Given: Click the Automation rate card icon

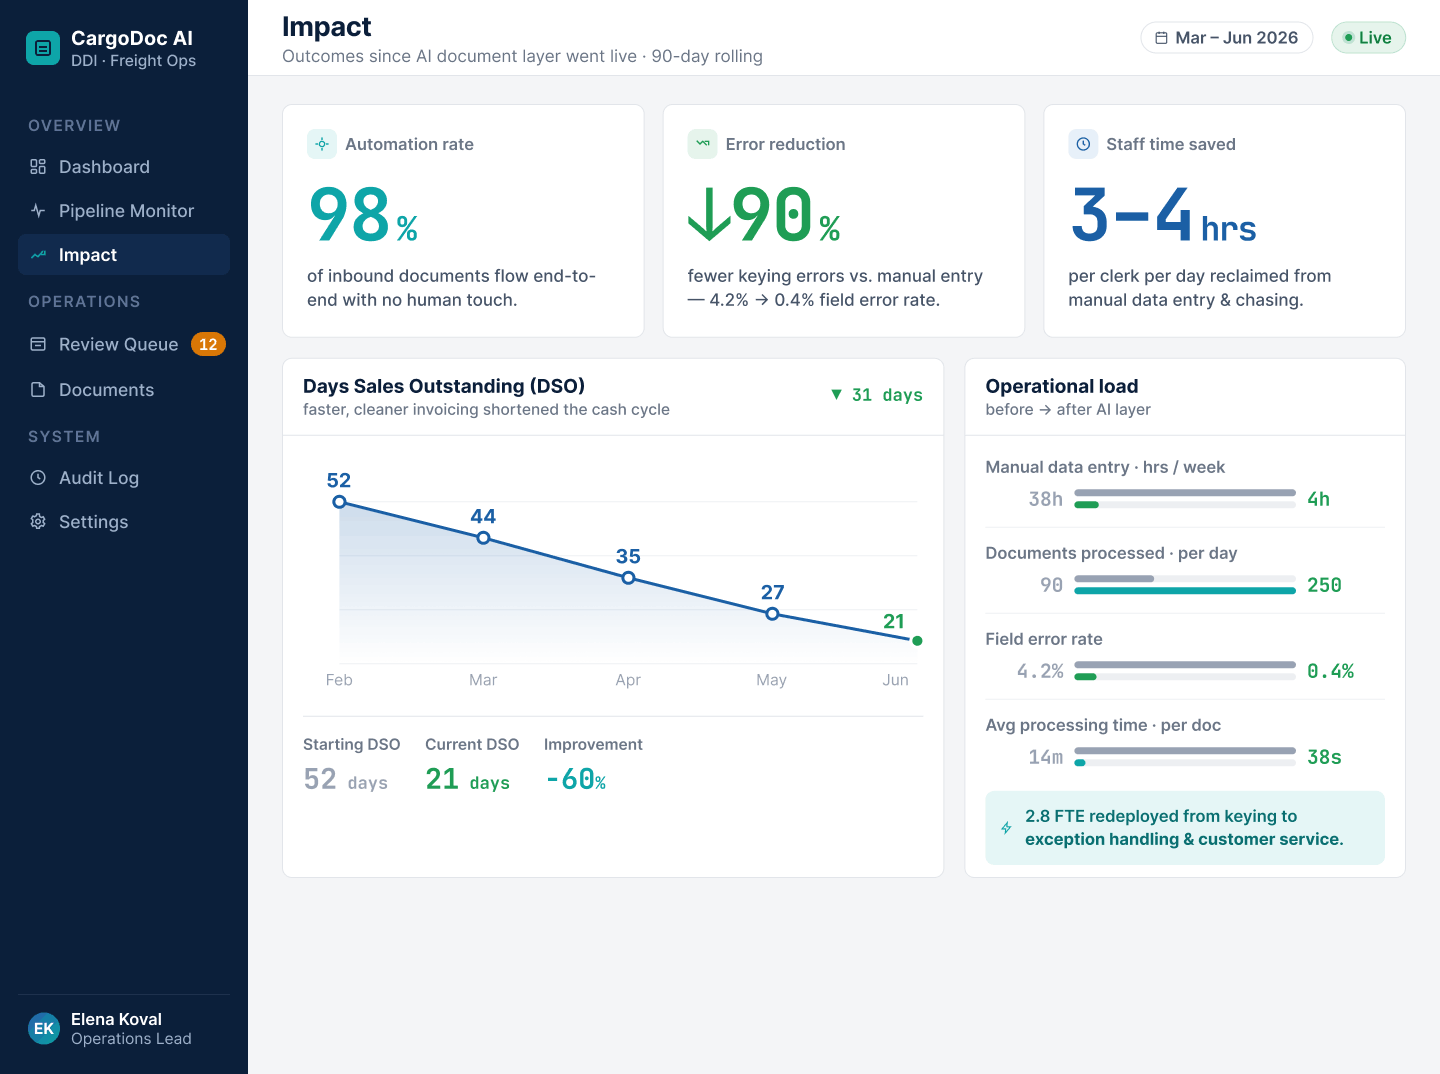Looking at the screenshot, I should 322,144.
